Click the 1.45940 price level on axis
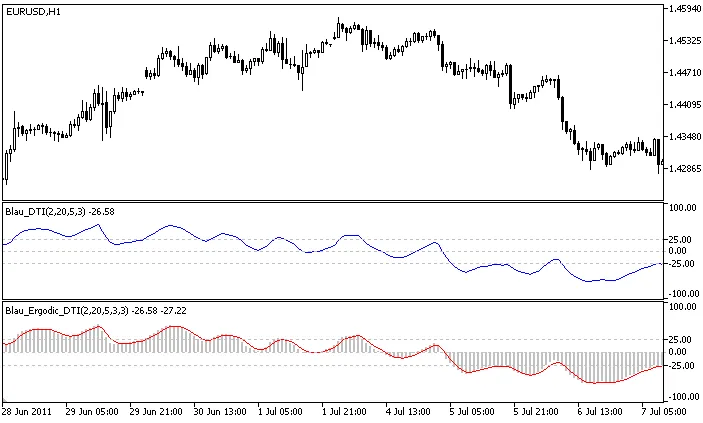Viewport: 703px width, 423px height. pos(683,9)
